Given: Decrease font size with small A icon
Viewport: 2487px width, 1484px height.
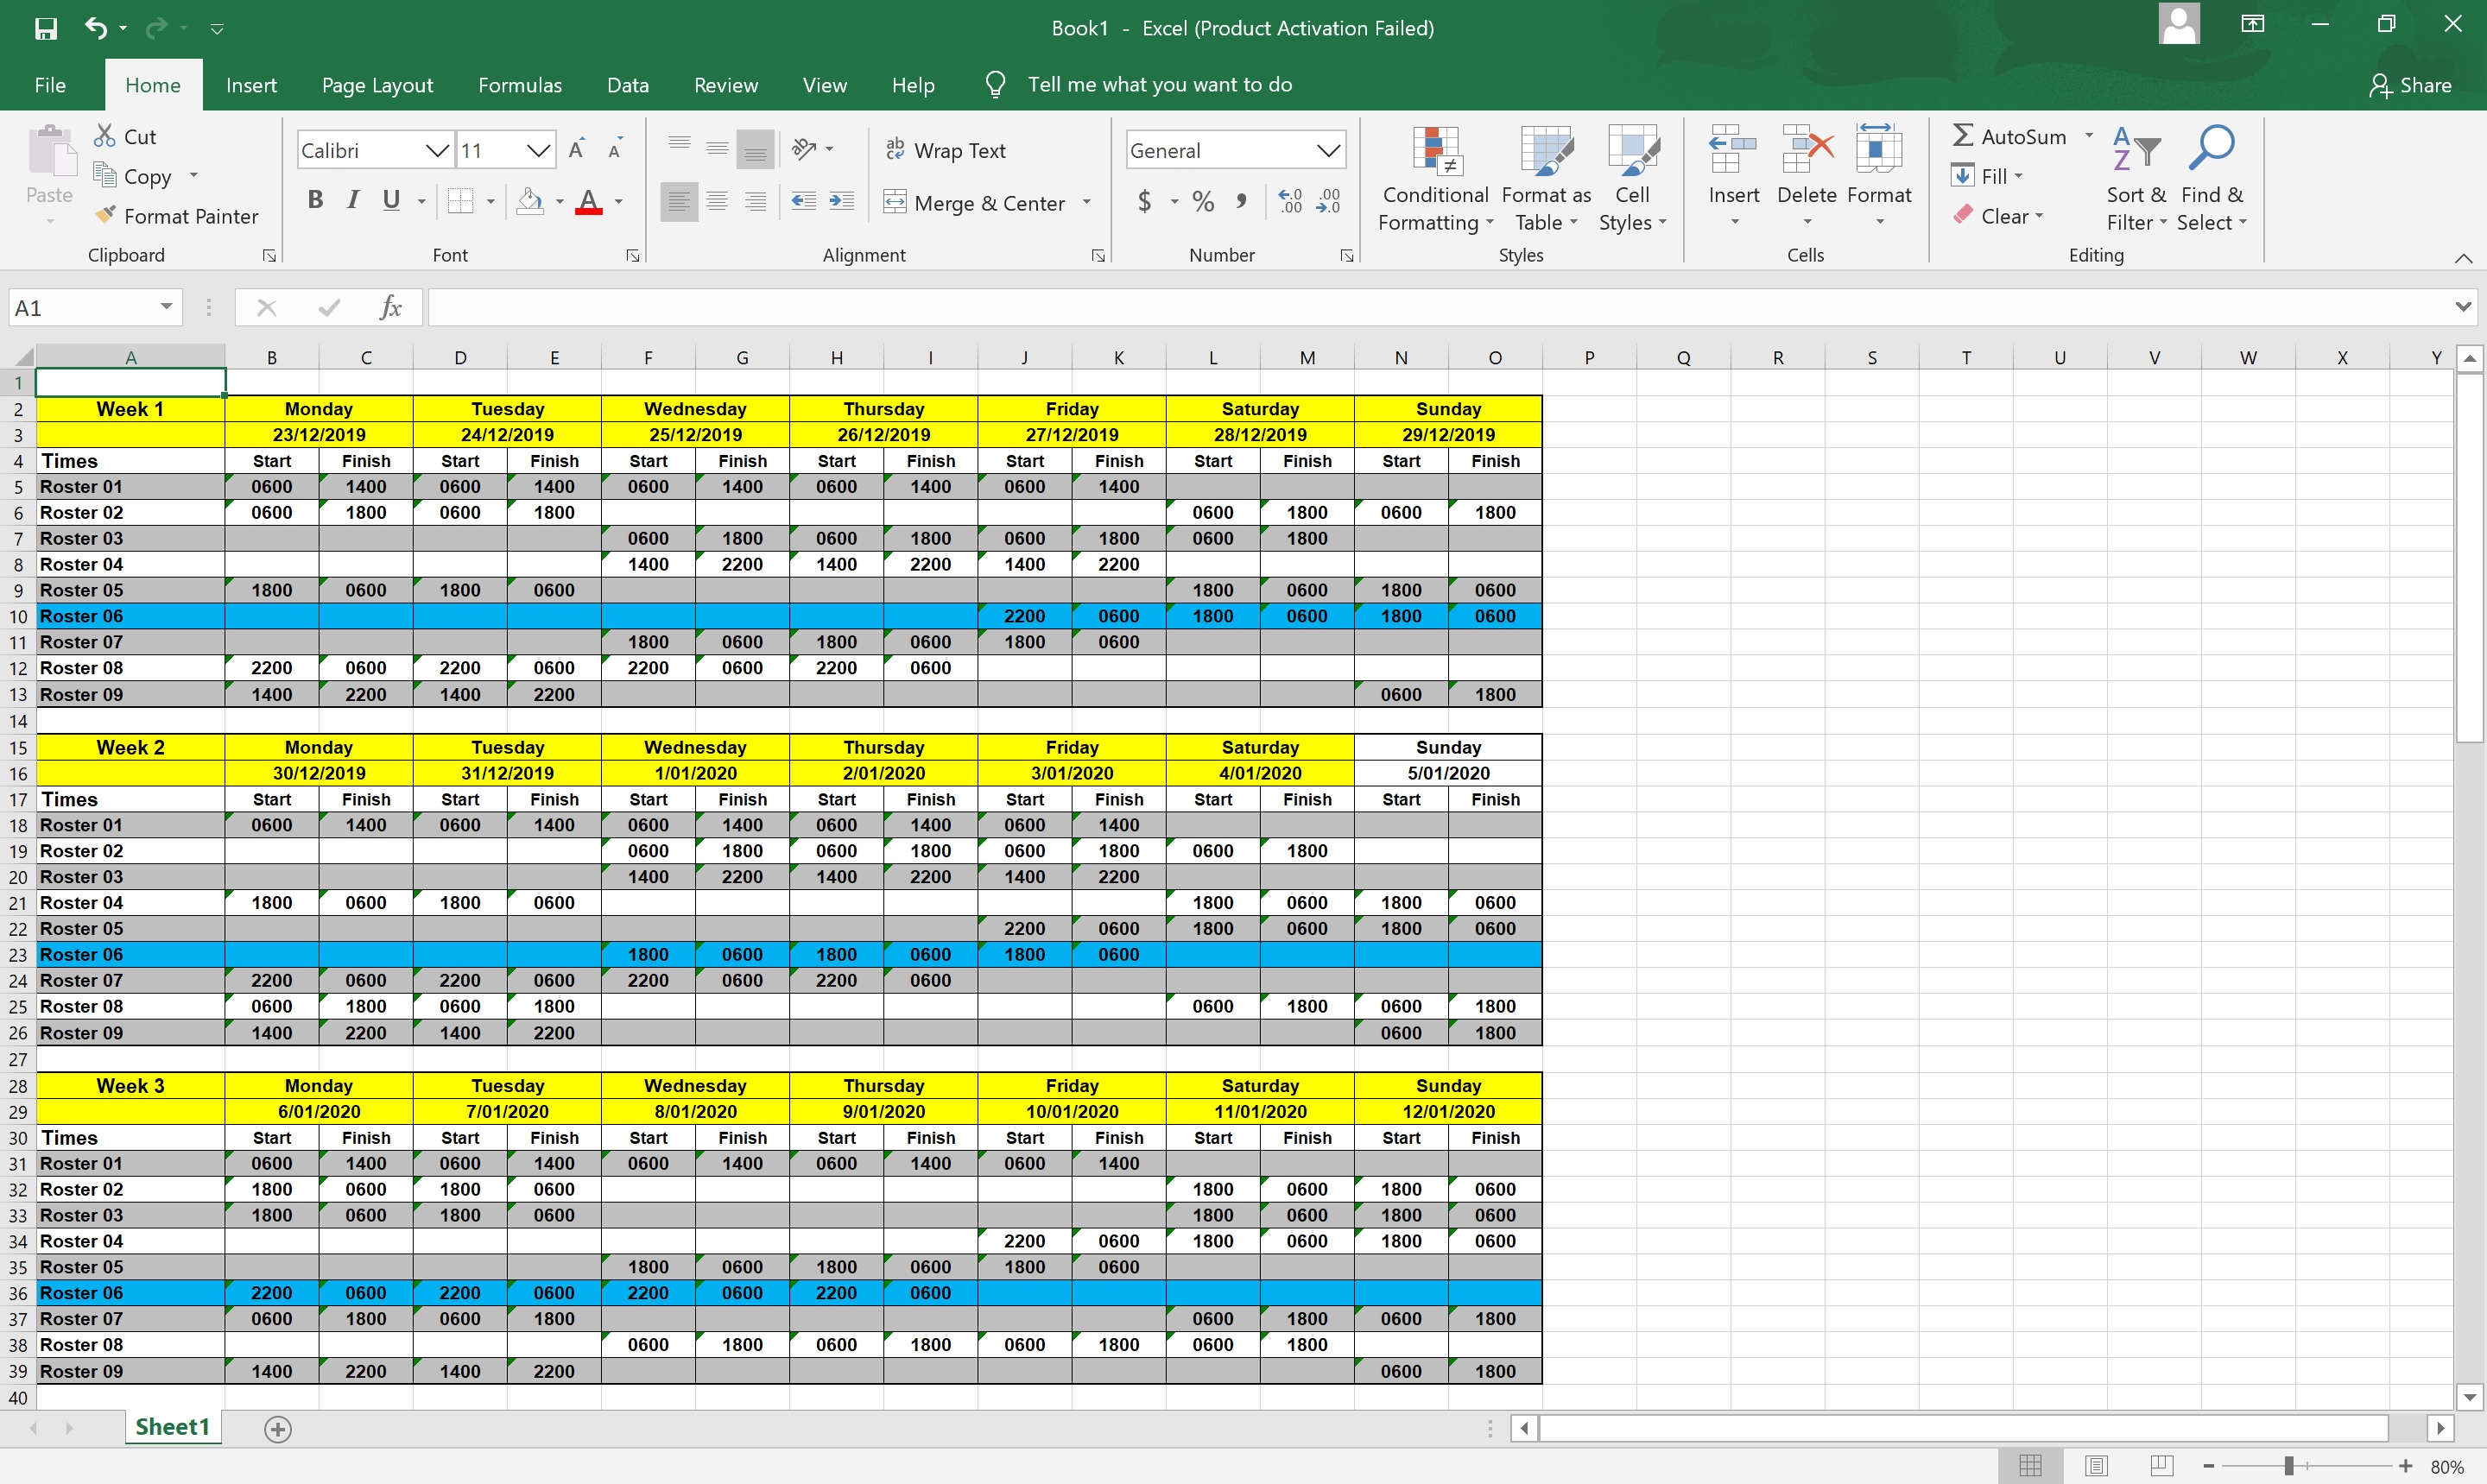Looking at the screenshot, I should point(615,150).
